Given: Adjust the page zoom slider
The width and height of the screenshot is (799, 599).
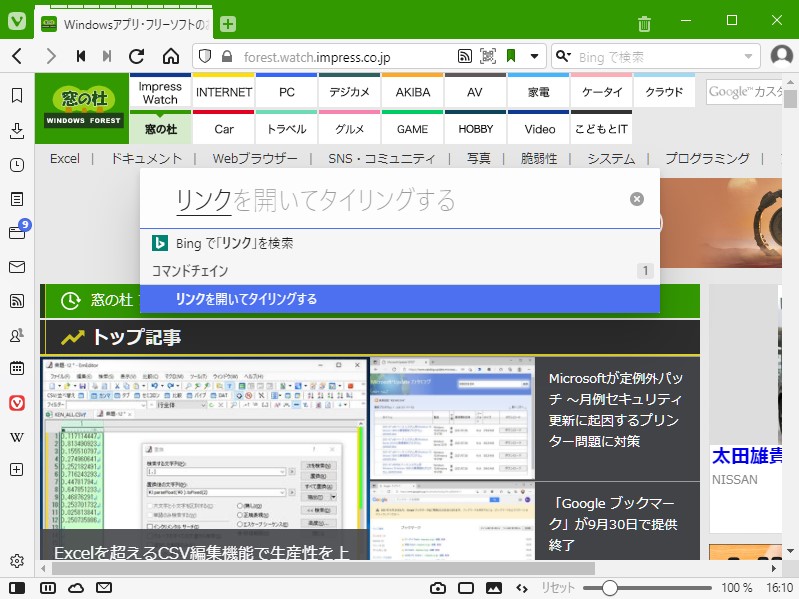Looking at the screenshot, I should click(x=647, y=588).
